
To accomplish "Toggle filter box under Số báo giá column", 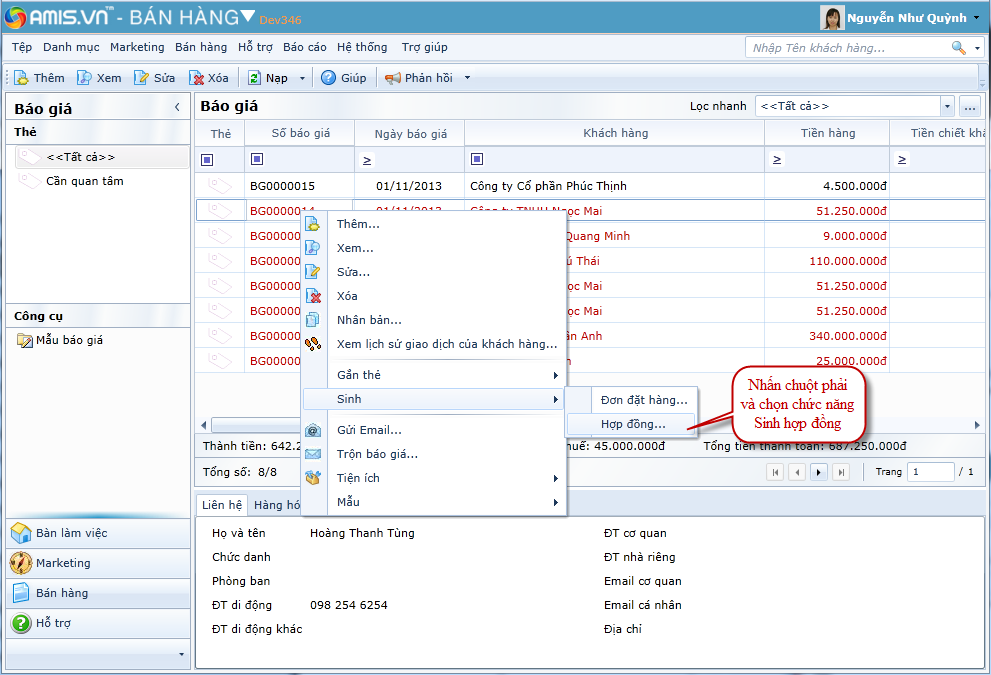I will point(257,159).
